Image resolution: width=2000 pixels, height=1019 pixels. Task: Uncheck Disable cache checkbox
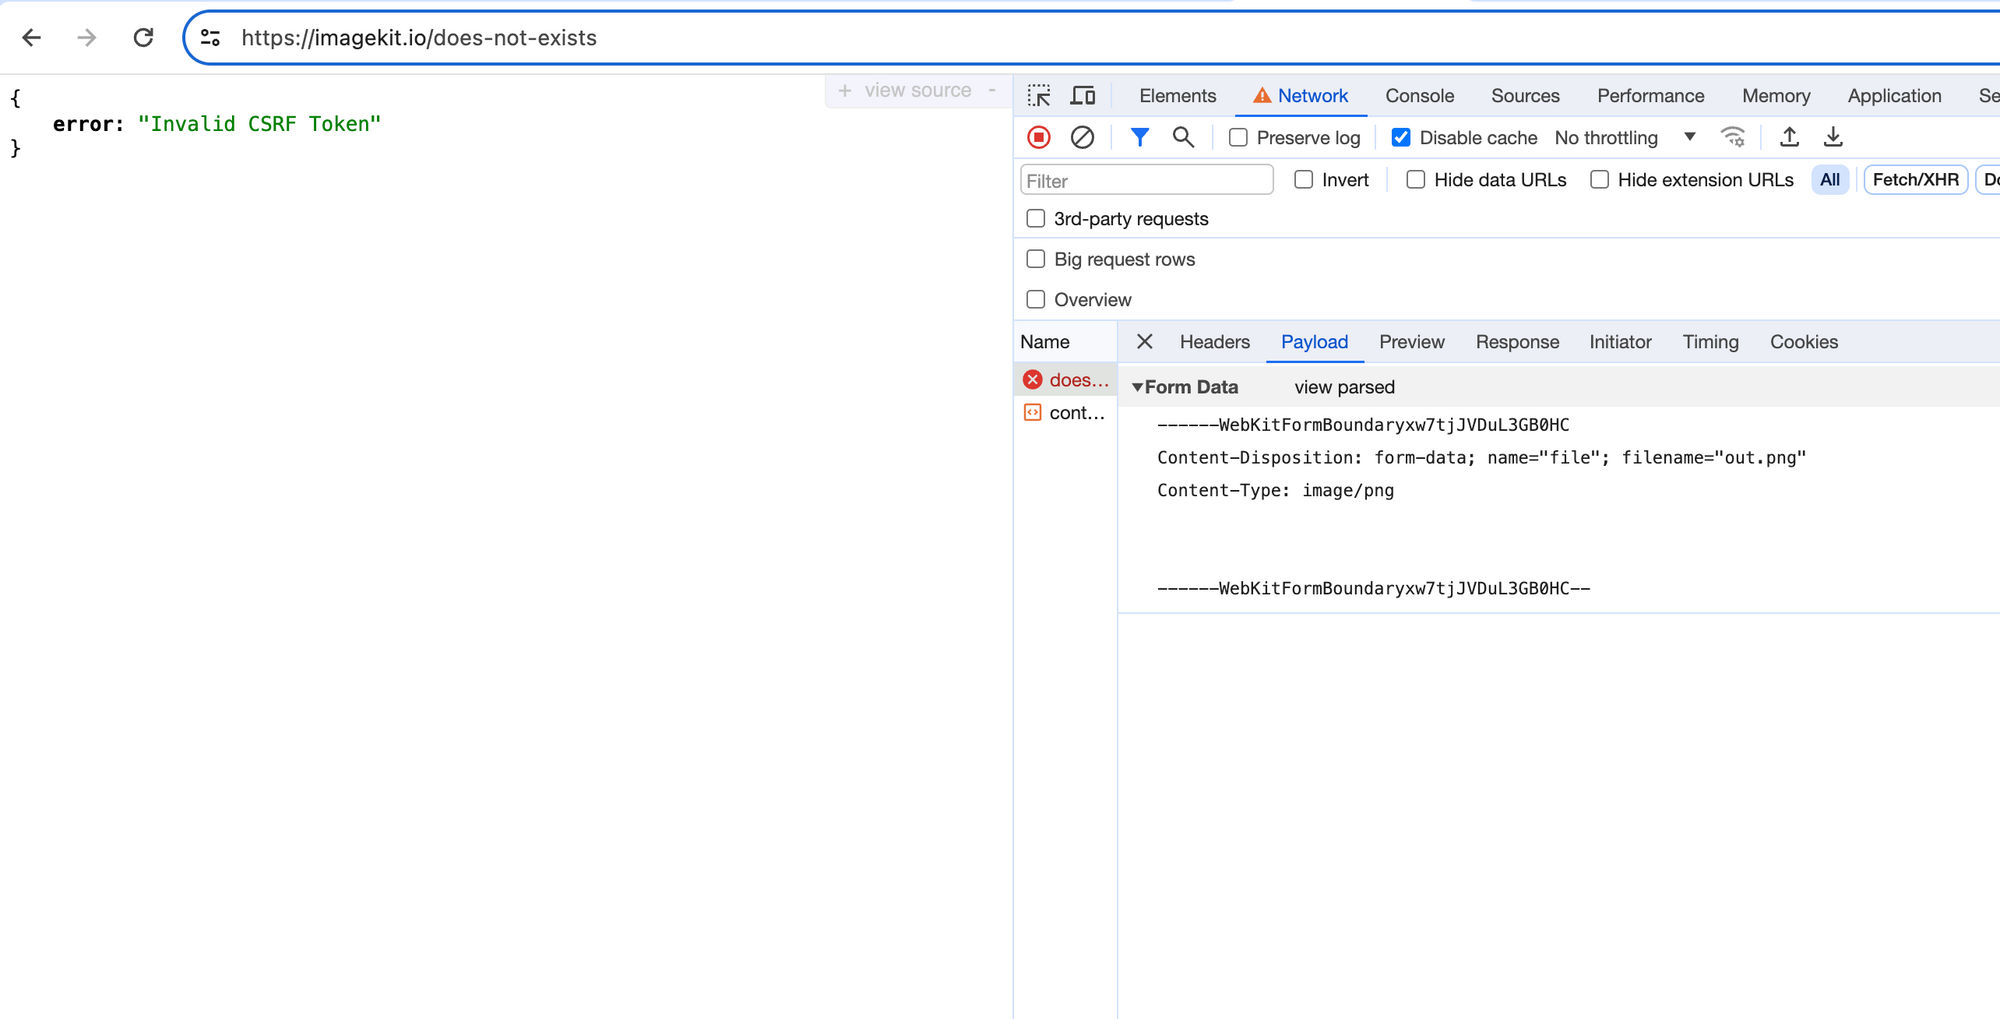pyautogui.click(x=1401, y=138)
